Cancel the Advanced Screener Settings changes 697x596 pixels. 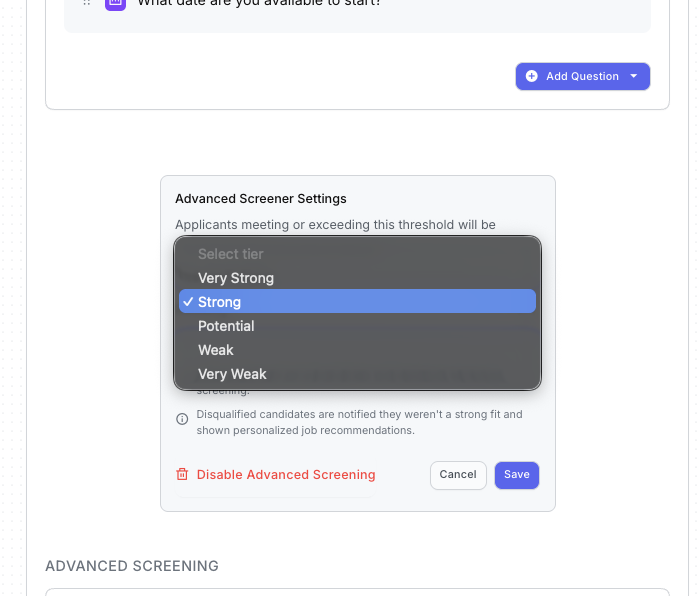coord(458,475)
